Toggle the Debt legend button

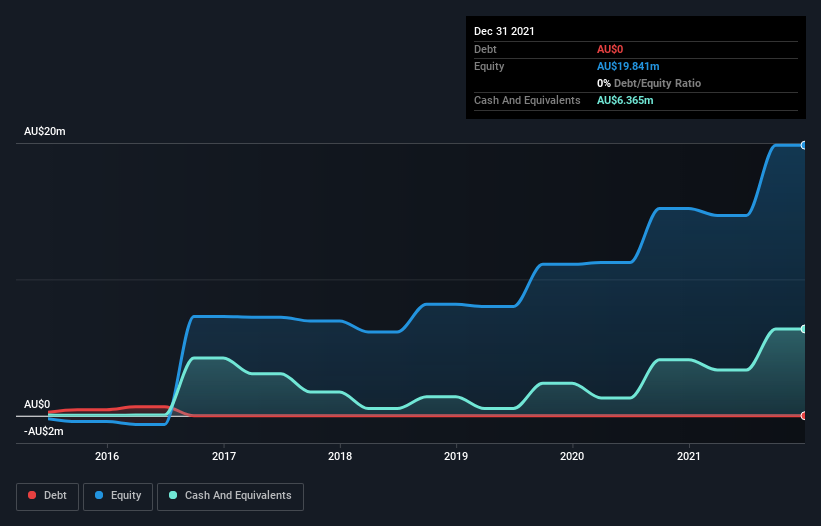(x=48, y=496)
